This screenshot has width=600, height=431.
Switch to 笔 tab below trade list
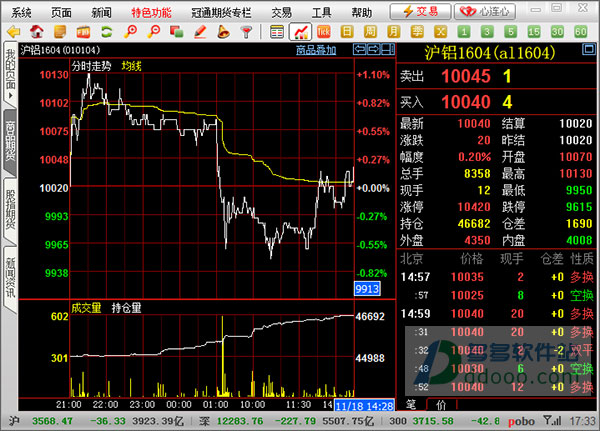(411, 404)
